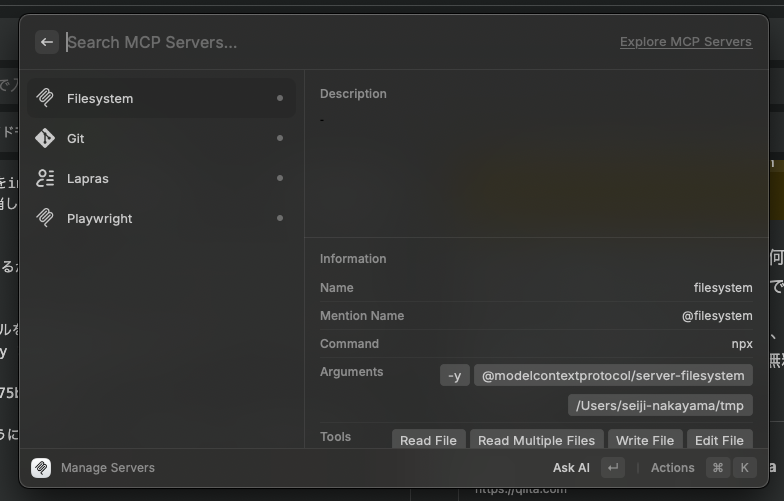The height and width of the screenshot is (501, 784).
Task: Click the back arrow button
Action: tap(46, 42)
